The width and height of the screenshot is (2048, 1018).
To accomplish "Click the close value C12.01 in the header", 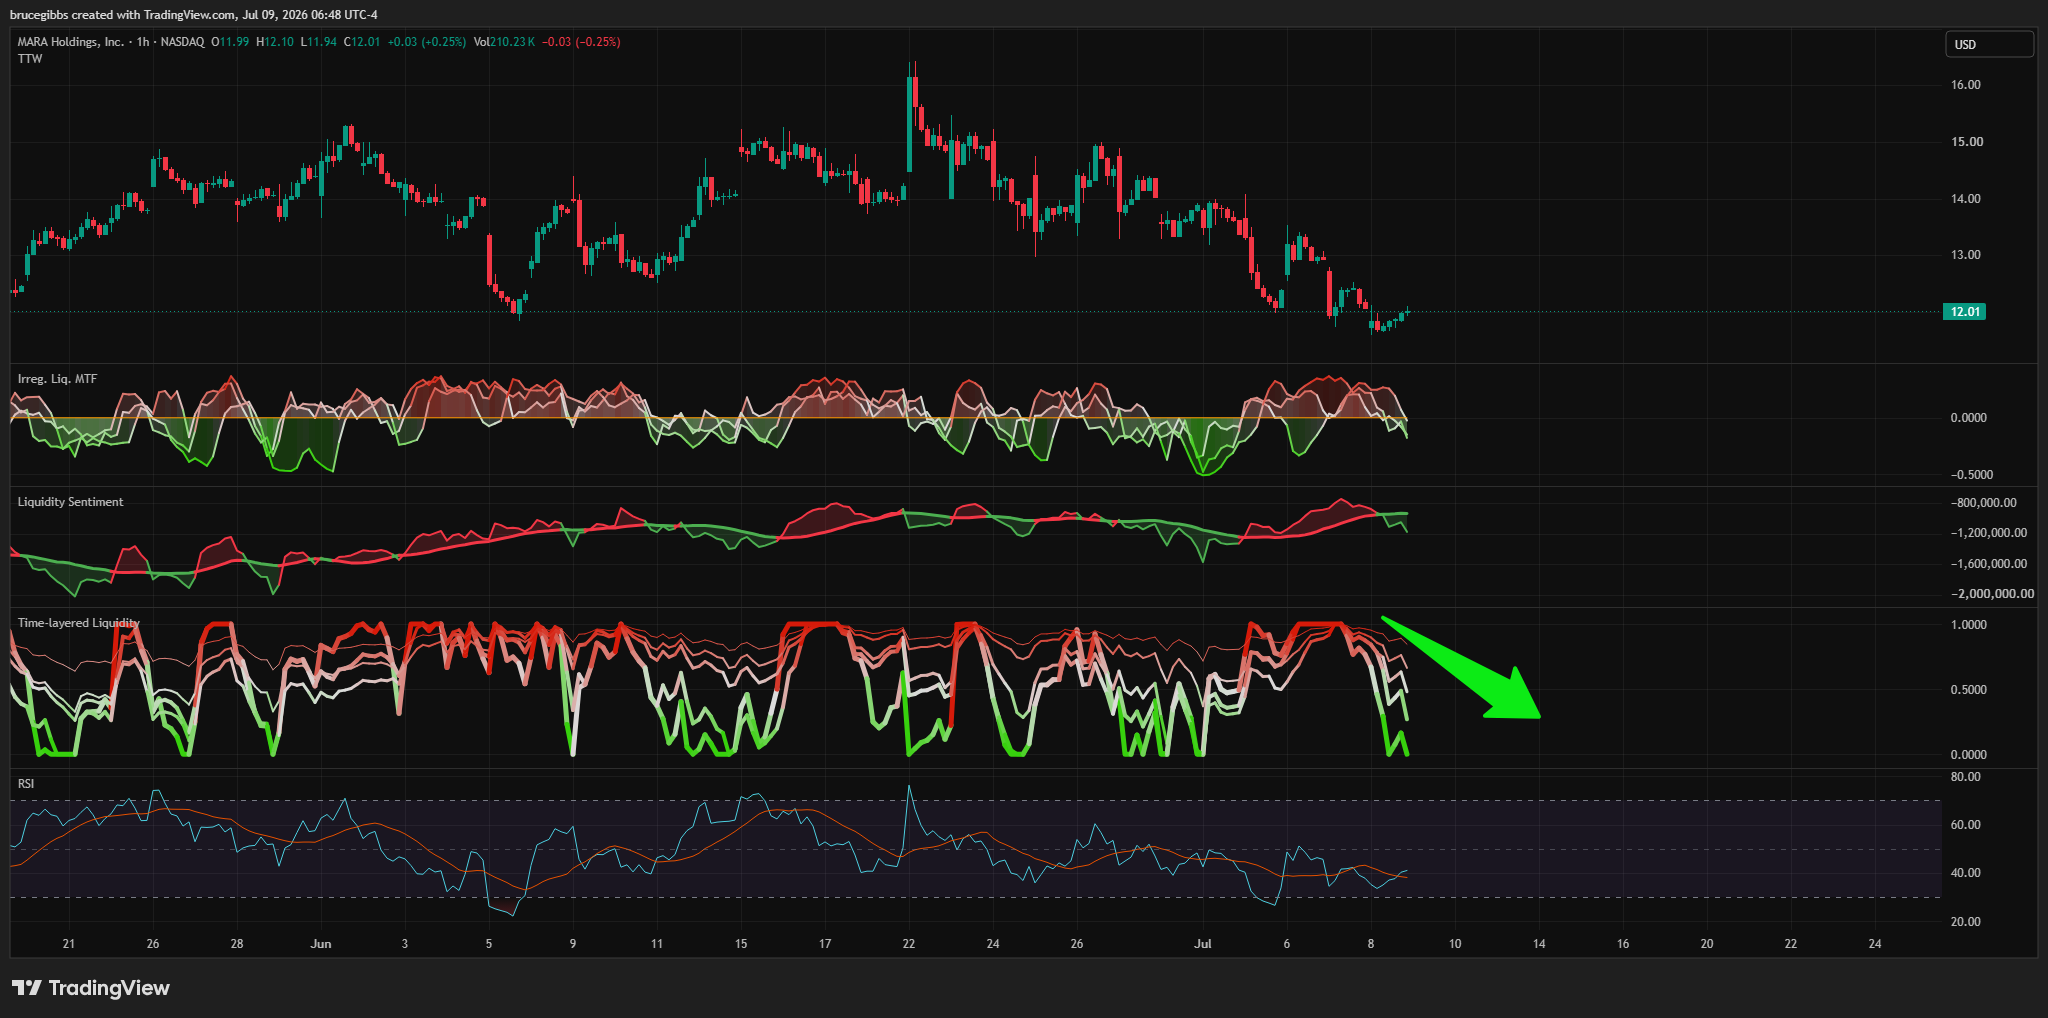I will click(362, 42).
